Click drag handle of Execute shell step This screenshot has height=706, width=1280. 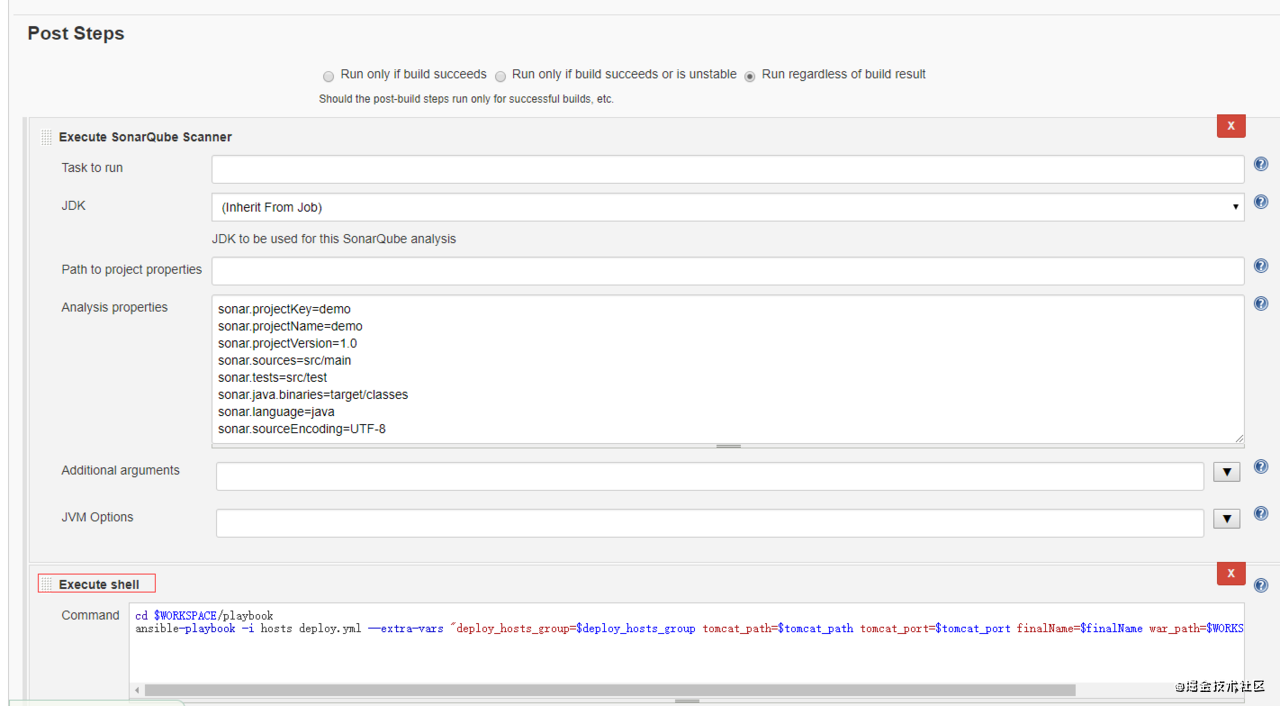point(47,584)
